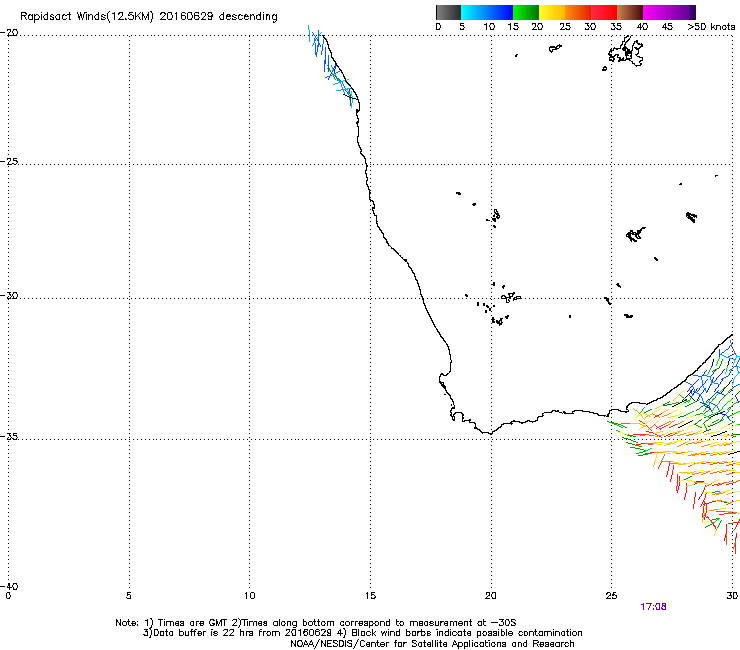Image resolution: width=740 pixels, height=650 pixels.
Task: Click the "-20" latitude axis label
Action: pyautogui.click(x=9, y=33)
